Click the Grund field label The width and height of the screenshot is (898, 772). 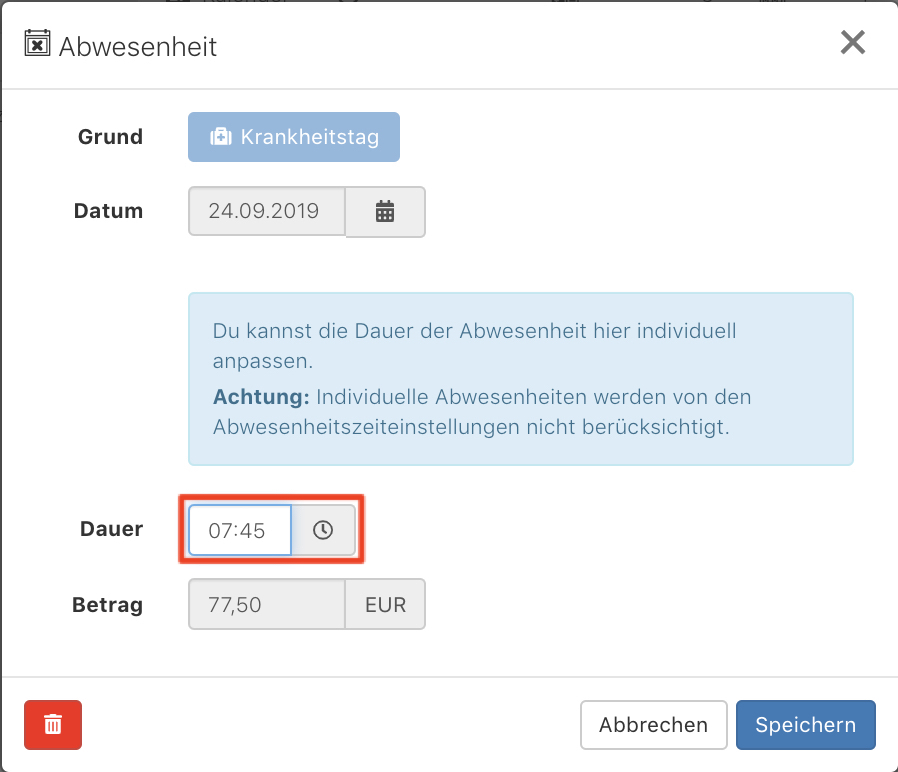pyautogui.click(x=110, y=137)
